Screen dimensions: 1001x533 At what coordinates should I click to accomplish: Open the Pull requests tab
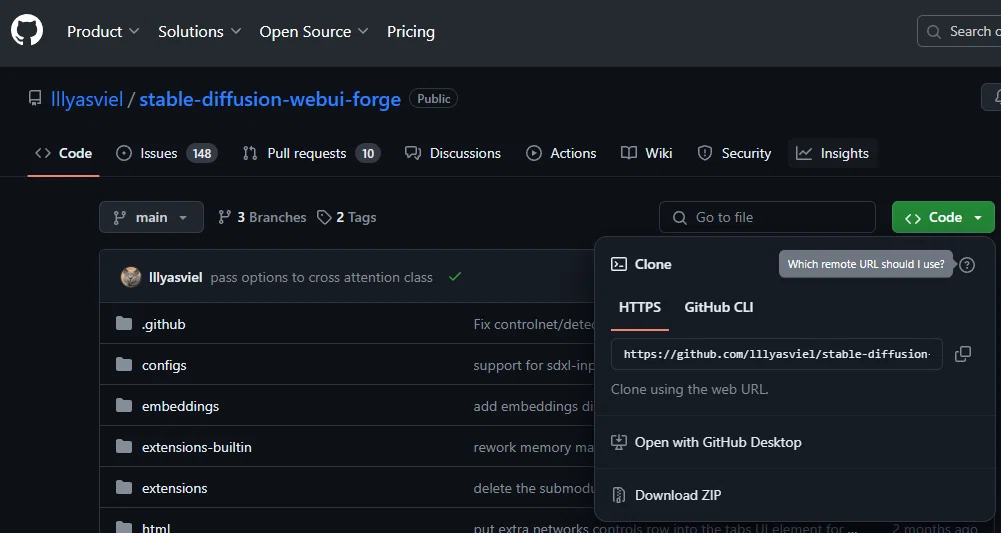(x=312, y=153)
